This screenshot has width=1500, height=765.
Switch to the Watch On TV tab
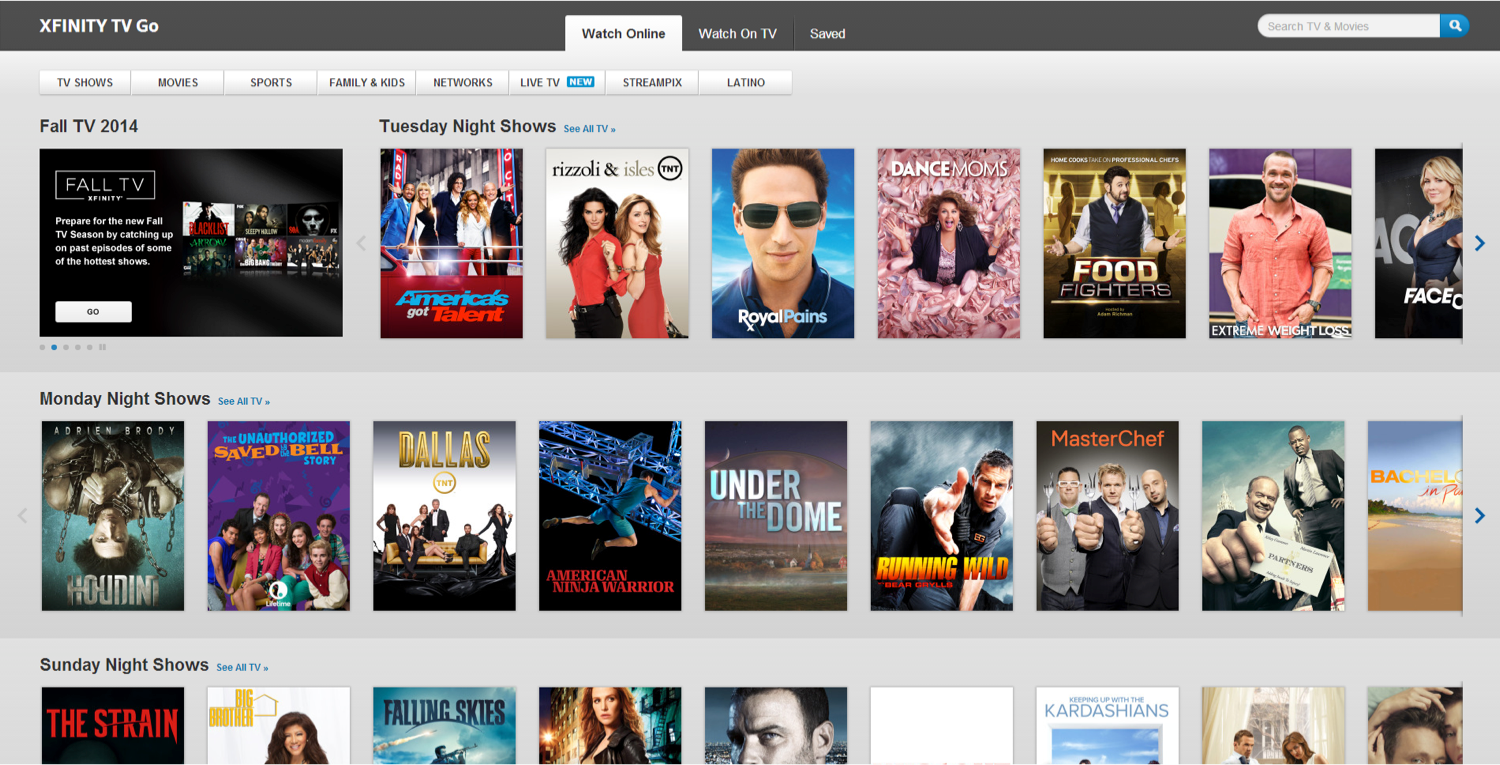pyautogui.click(x=737, y=33)
